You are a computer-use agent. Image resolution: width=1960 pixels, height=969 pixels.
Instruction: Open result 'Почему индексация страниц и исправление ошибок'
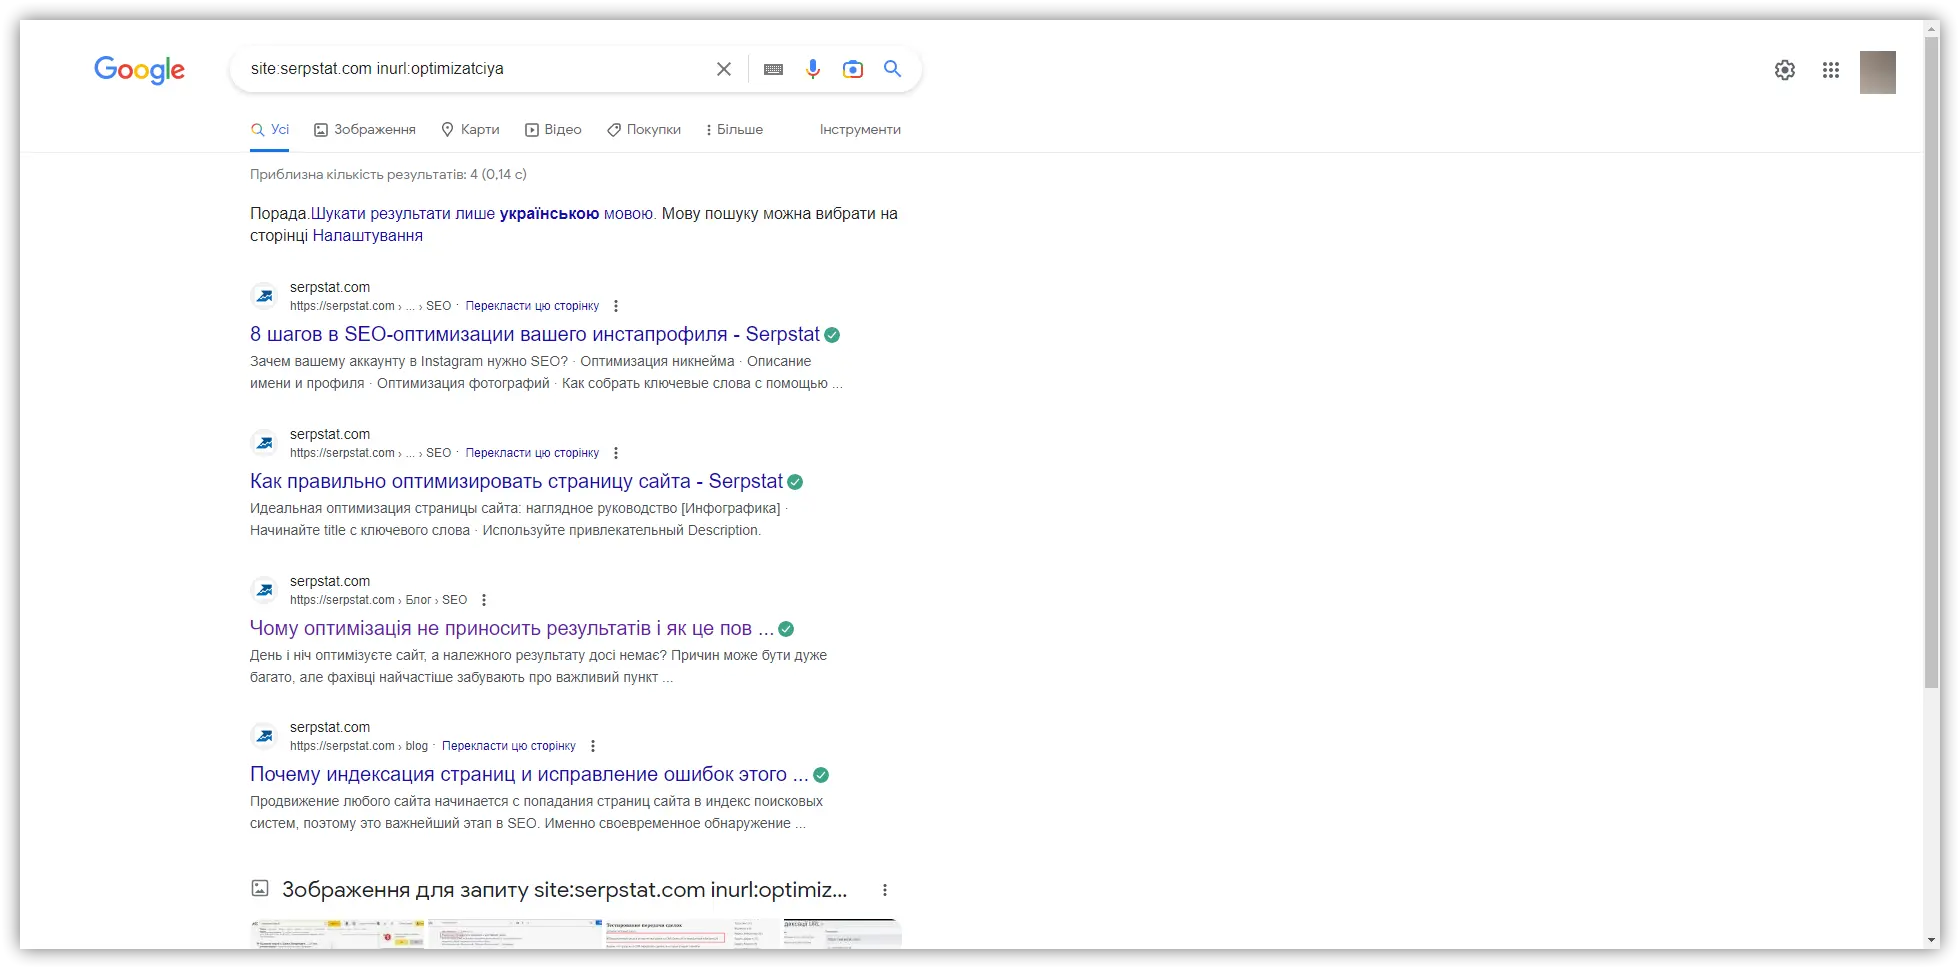click(x=529, y=775)
